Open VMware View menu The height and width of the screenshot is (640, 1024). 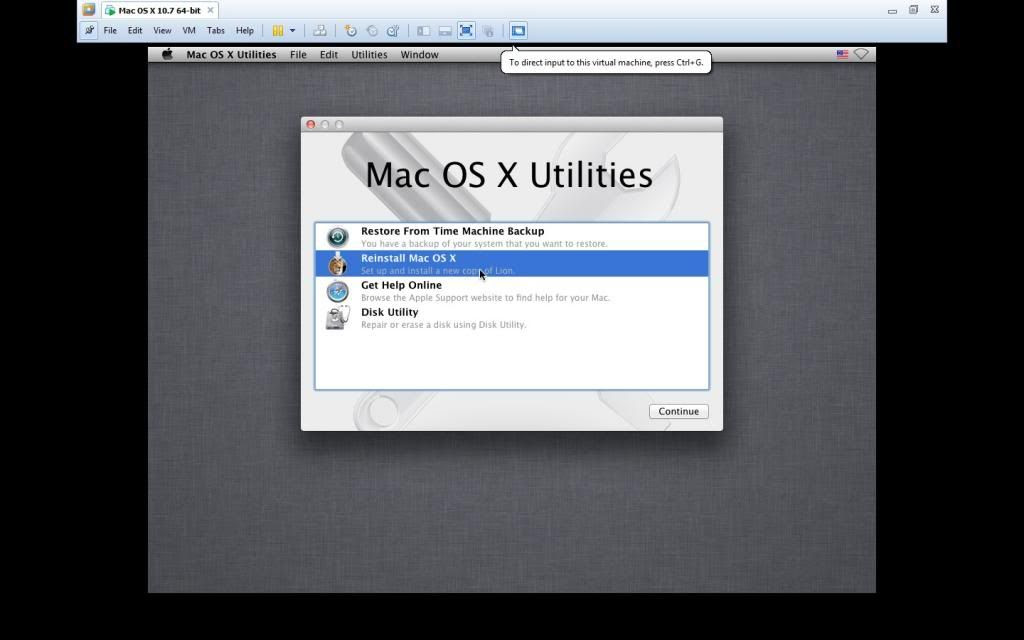click(x=162, y=31)
